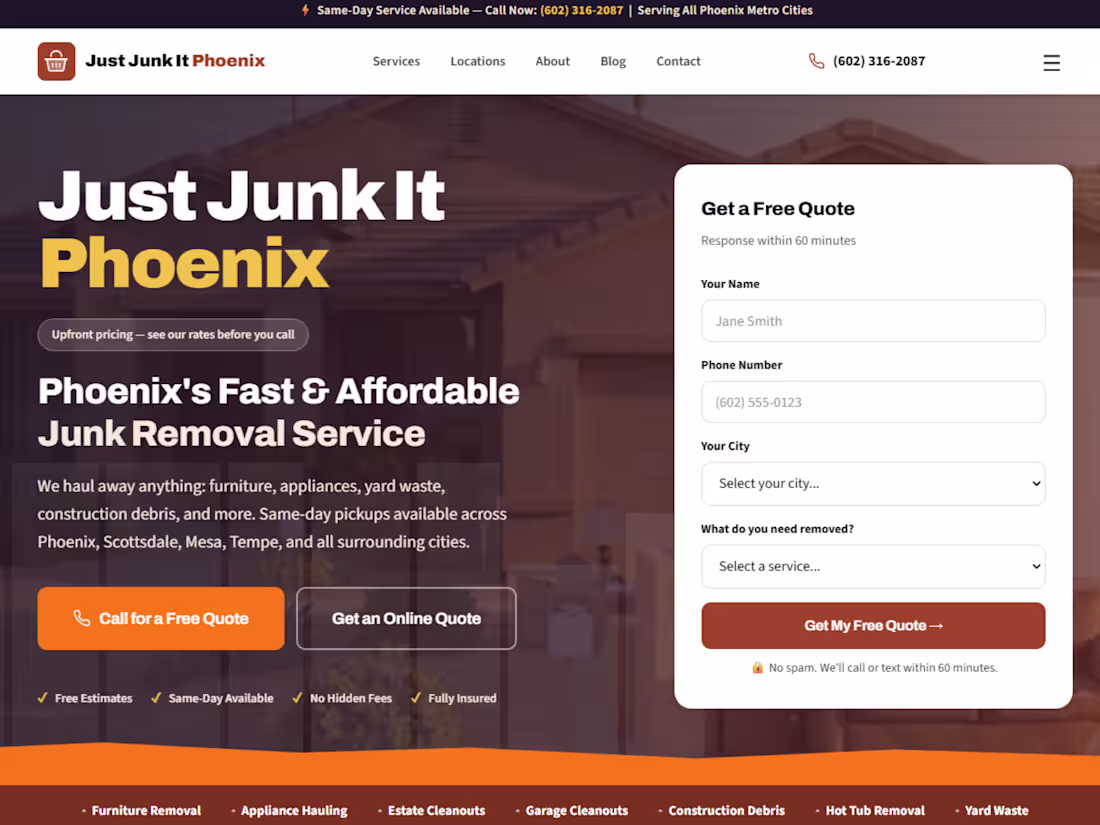Click the shopping basket logo icon
Screen dimensions: 1100x825
point(56,61)
